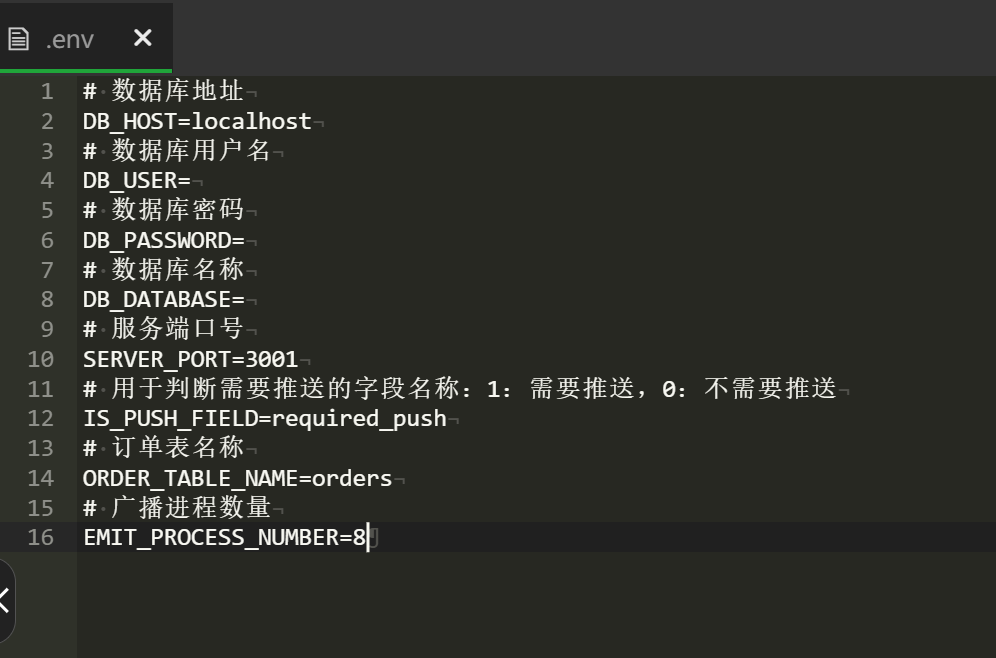Click the EMIT_PROCESS_NUMBER=8 line
996x658 pixels.
click(225, 538)
